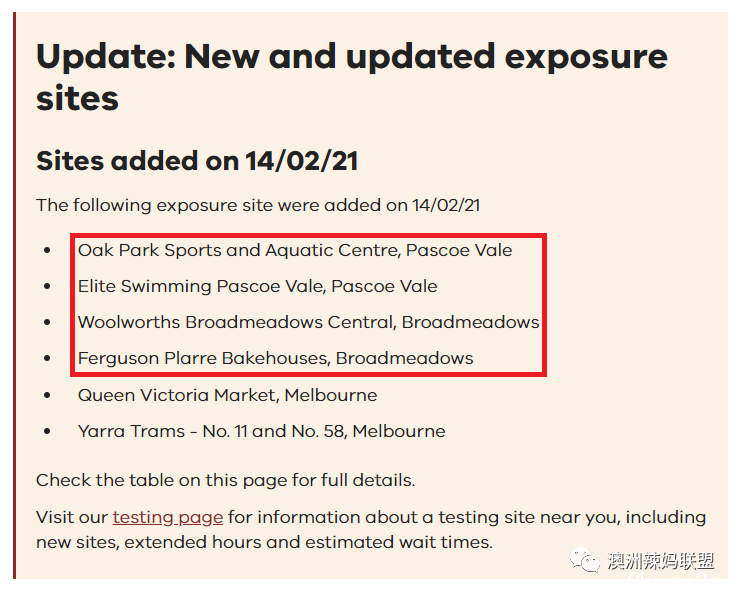
Task: Click the Update: New and updated exposure heading
Action: coord(352,77)
